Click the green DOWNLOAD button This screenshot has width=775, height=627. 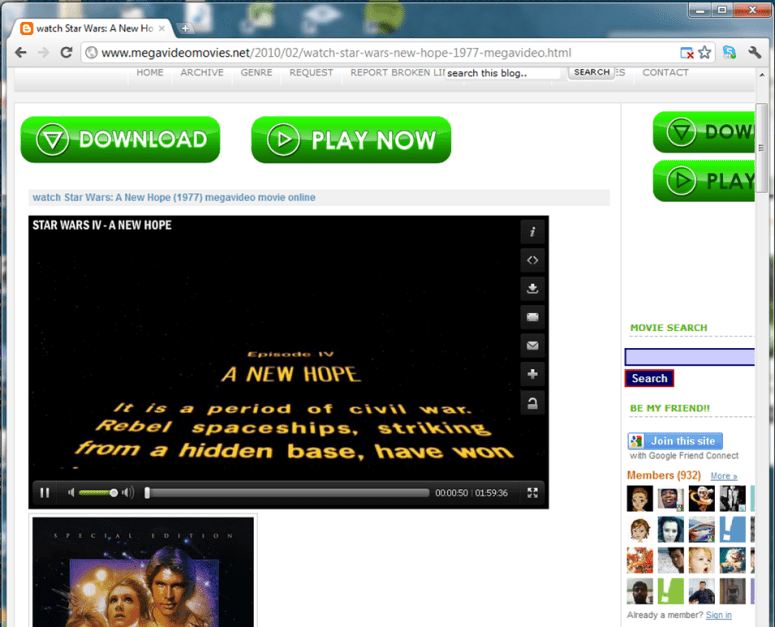120,140
